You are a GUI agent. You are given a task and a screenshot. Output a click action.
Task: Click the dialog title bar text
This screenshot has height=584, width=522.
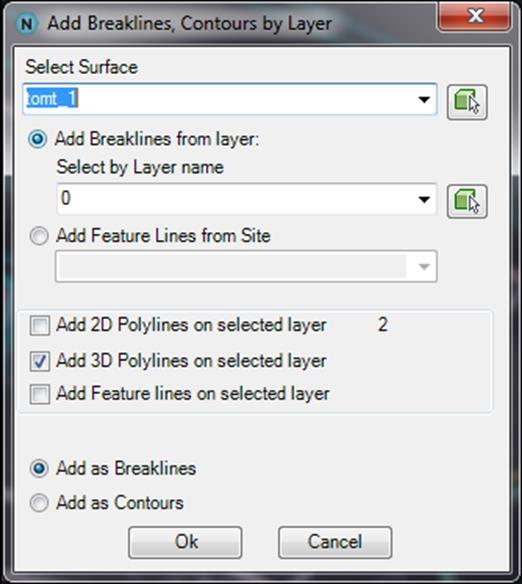click(x=190, y=24)
